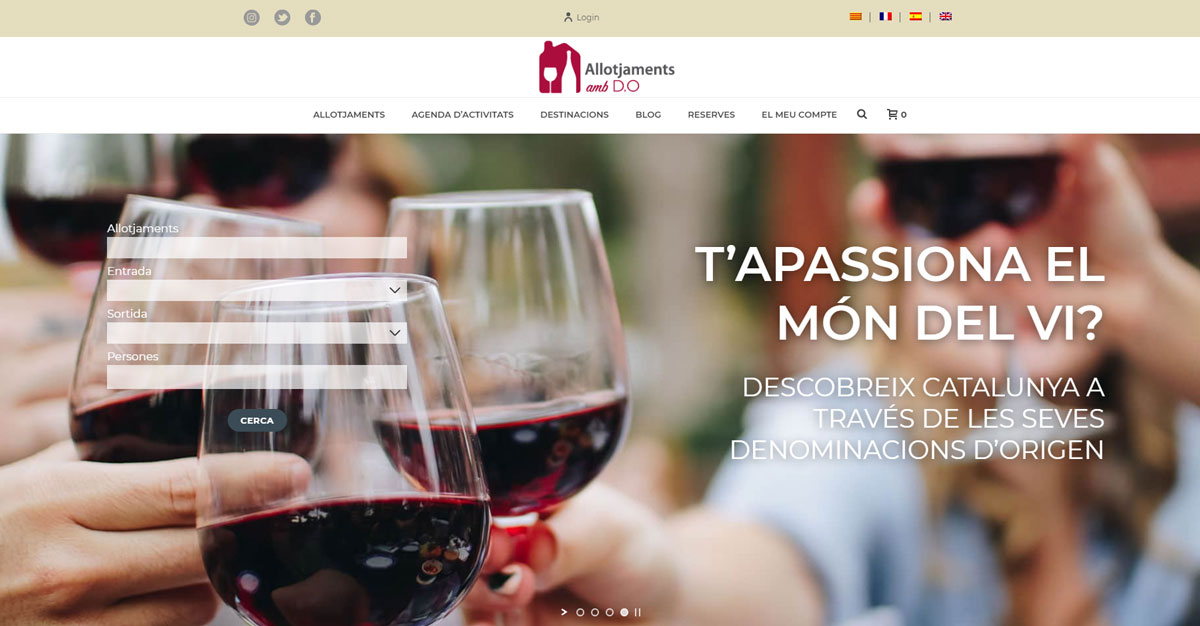
Task: Switch language with the UK flag
Action: point(946,17)
